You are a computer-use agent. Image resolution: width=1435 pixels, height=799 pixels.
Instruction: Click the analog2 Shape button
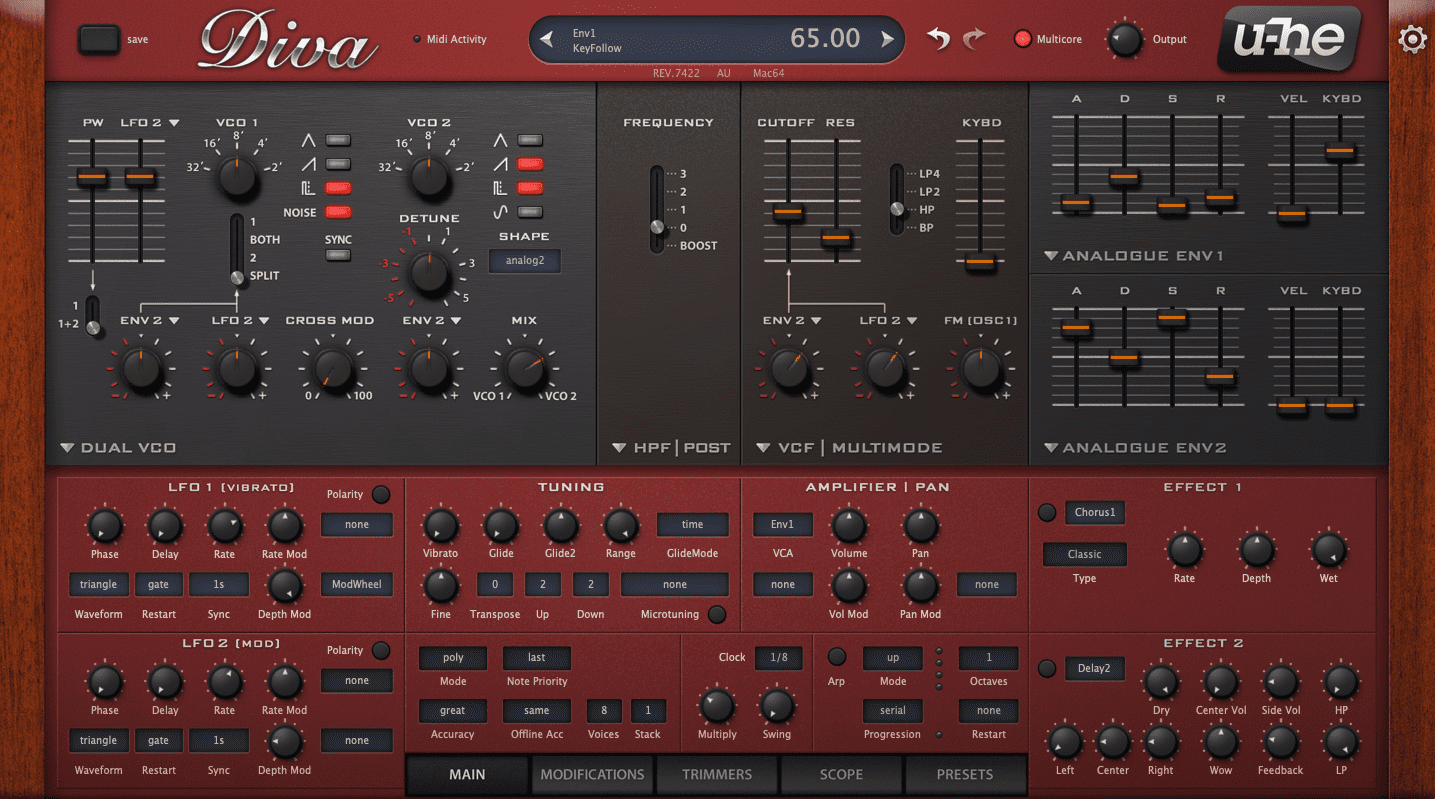click(525, 261)
